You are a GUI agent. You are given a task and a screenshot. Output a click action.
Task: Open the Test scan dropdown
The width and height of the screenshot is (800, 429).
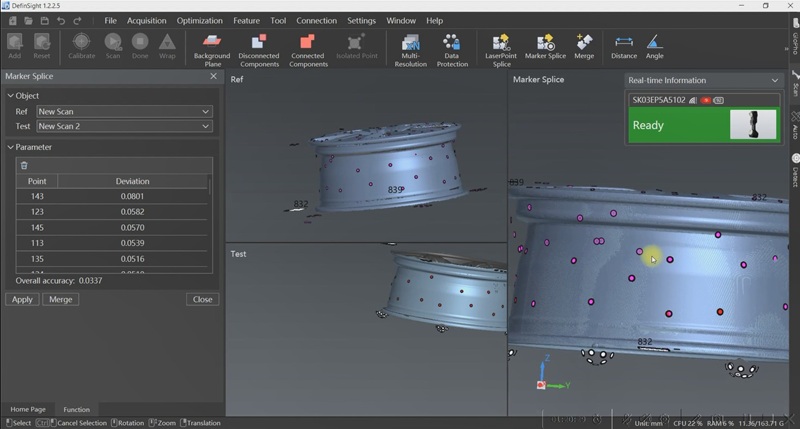[x=124, y=127]
